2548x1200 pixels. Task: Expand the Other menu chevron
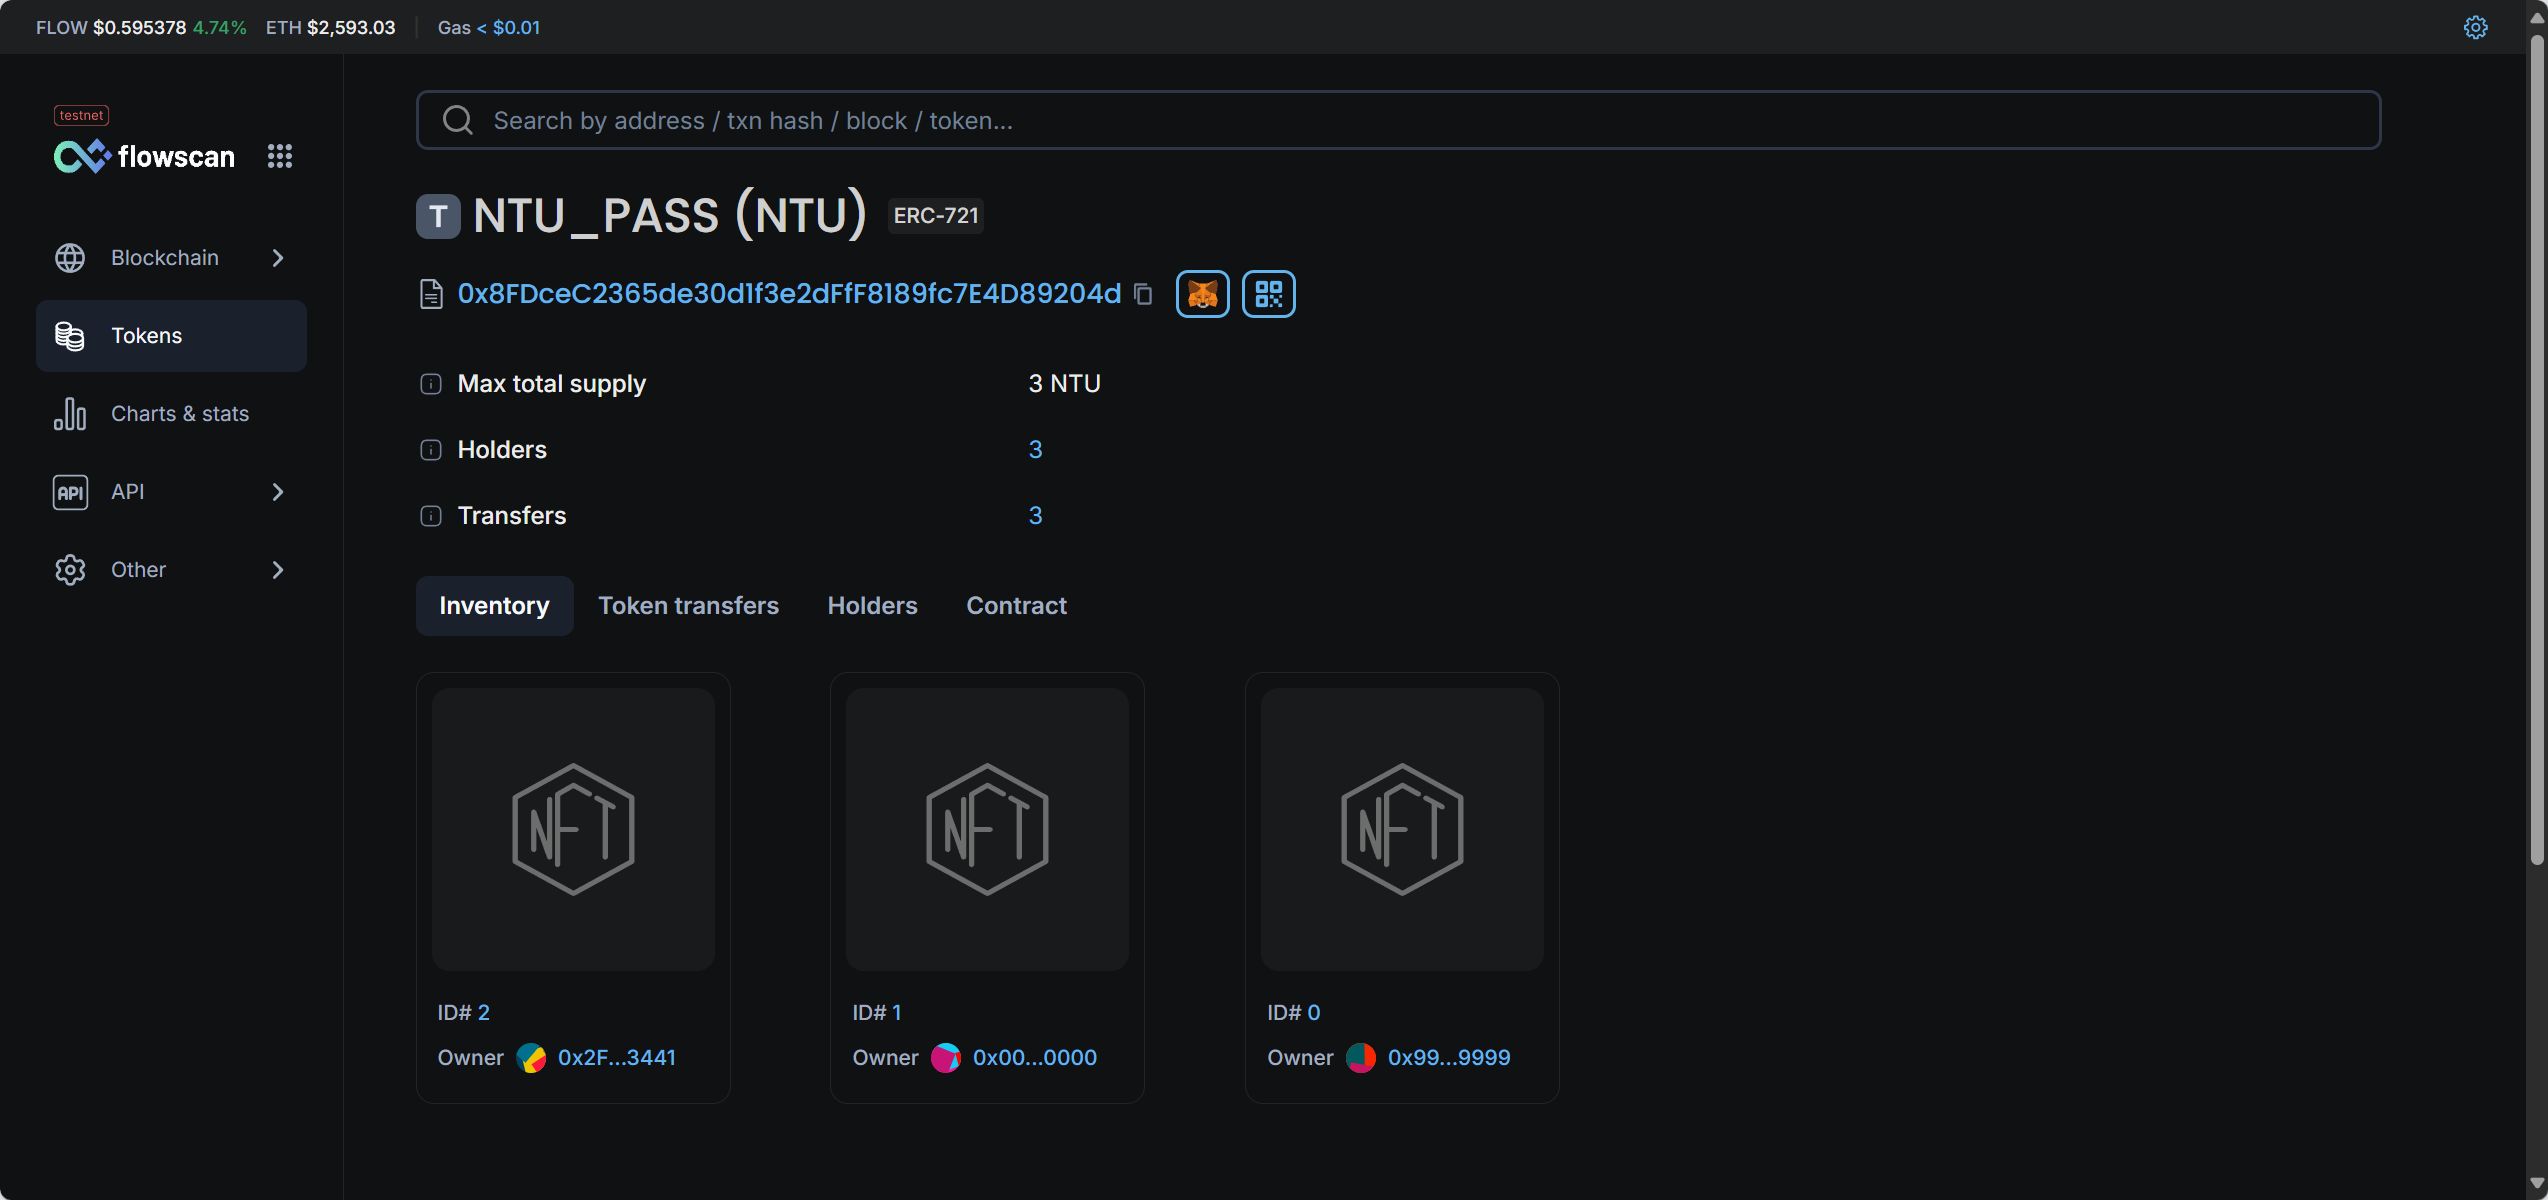point(278,570)
